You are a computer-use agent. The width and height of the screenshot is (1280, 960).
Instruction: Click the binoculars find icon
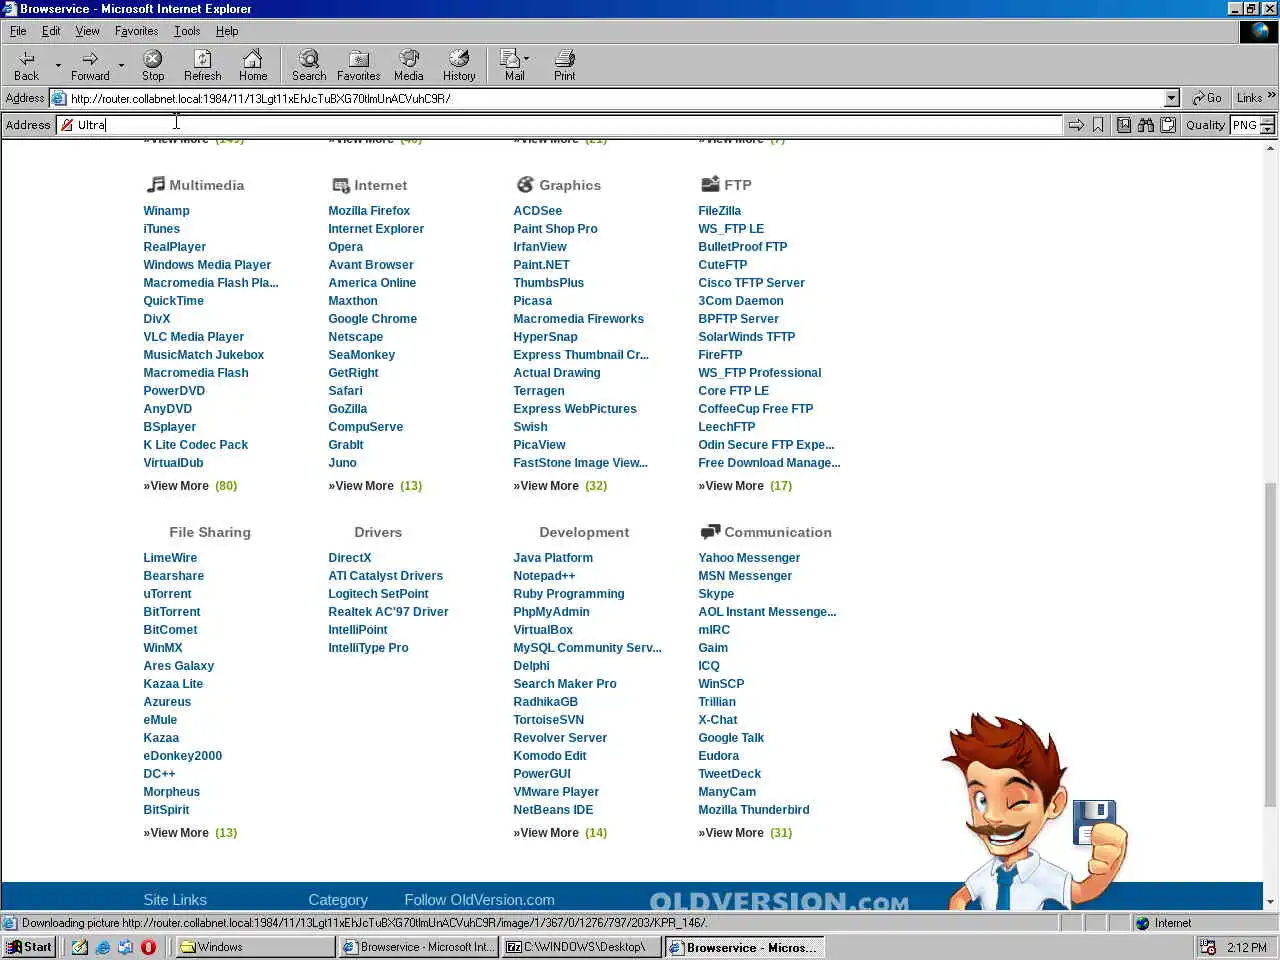click(x=1146, y=125)
